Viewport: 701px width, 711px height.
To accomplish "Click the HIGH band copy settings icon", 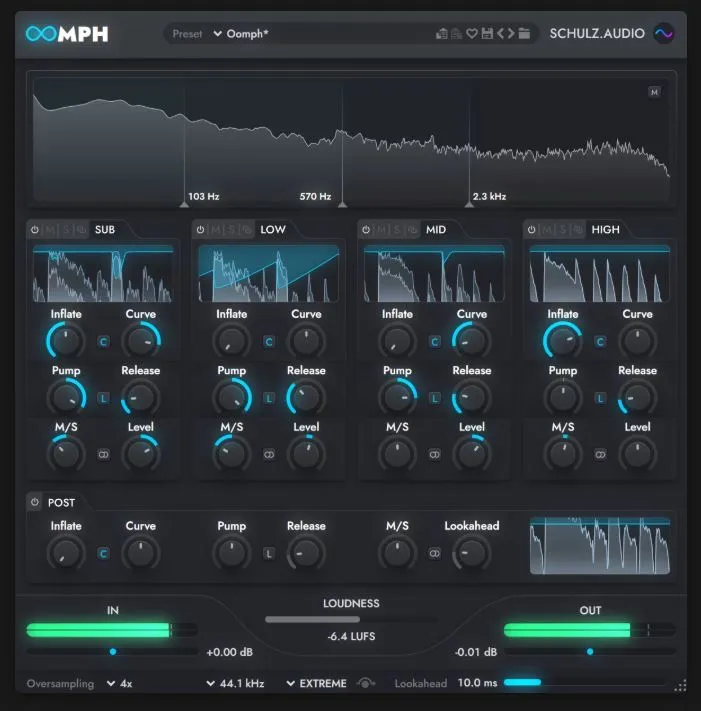I will [578, 230].
